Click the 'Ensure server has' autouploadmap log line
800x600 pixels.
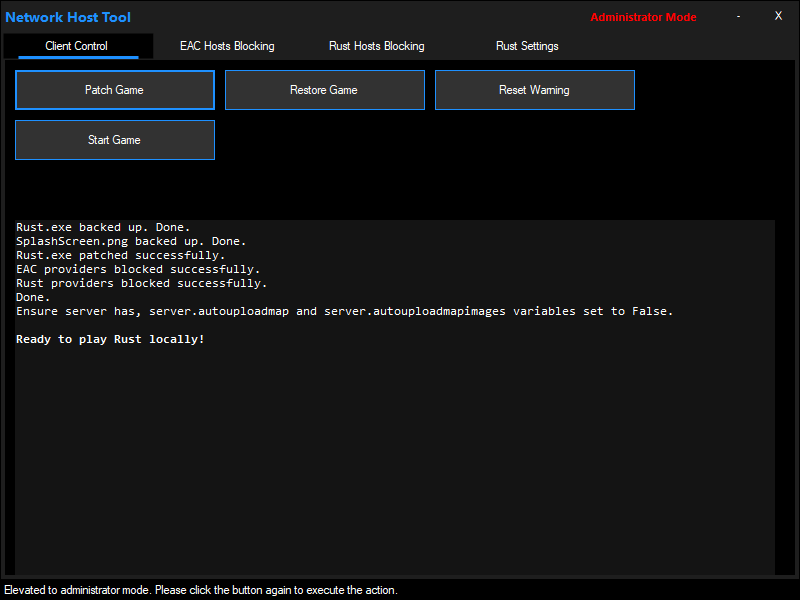click(344, 311)
